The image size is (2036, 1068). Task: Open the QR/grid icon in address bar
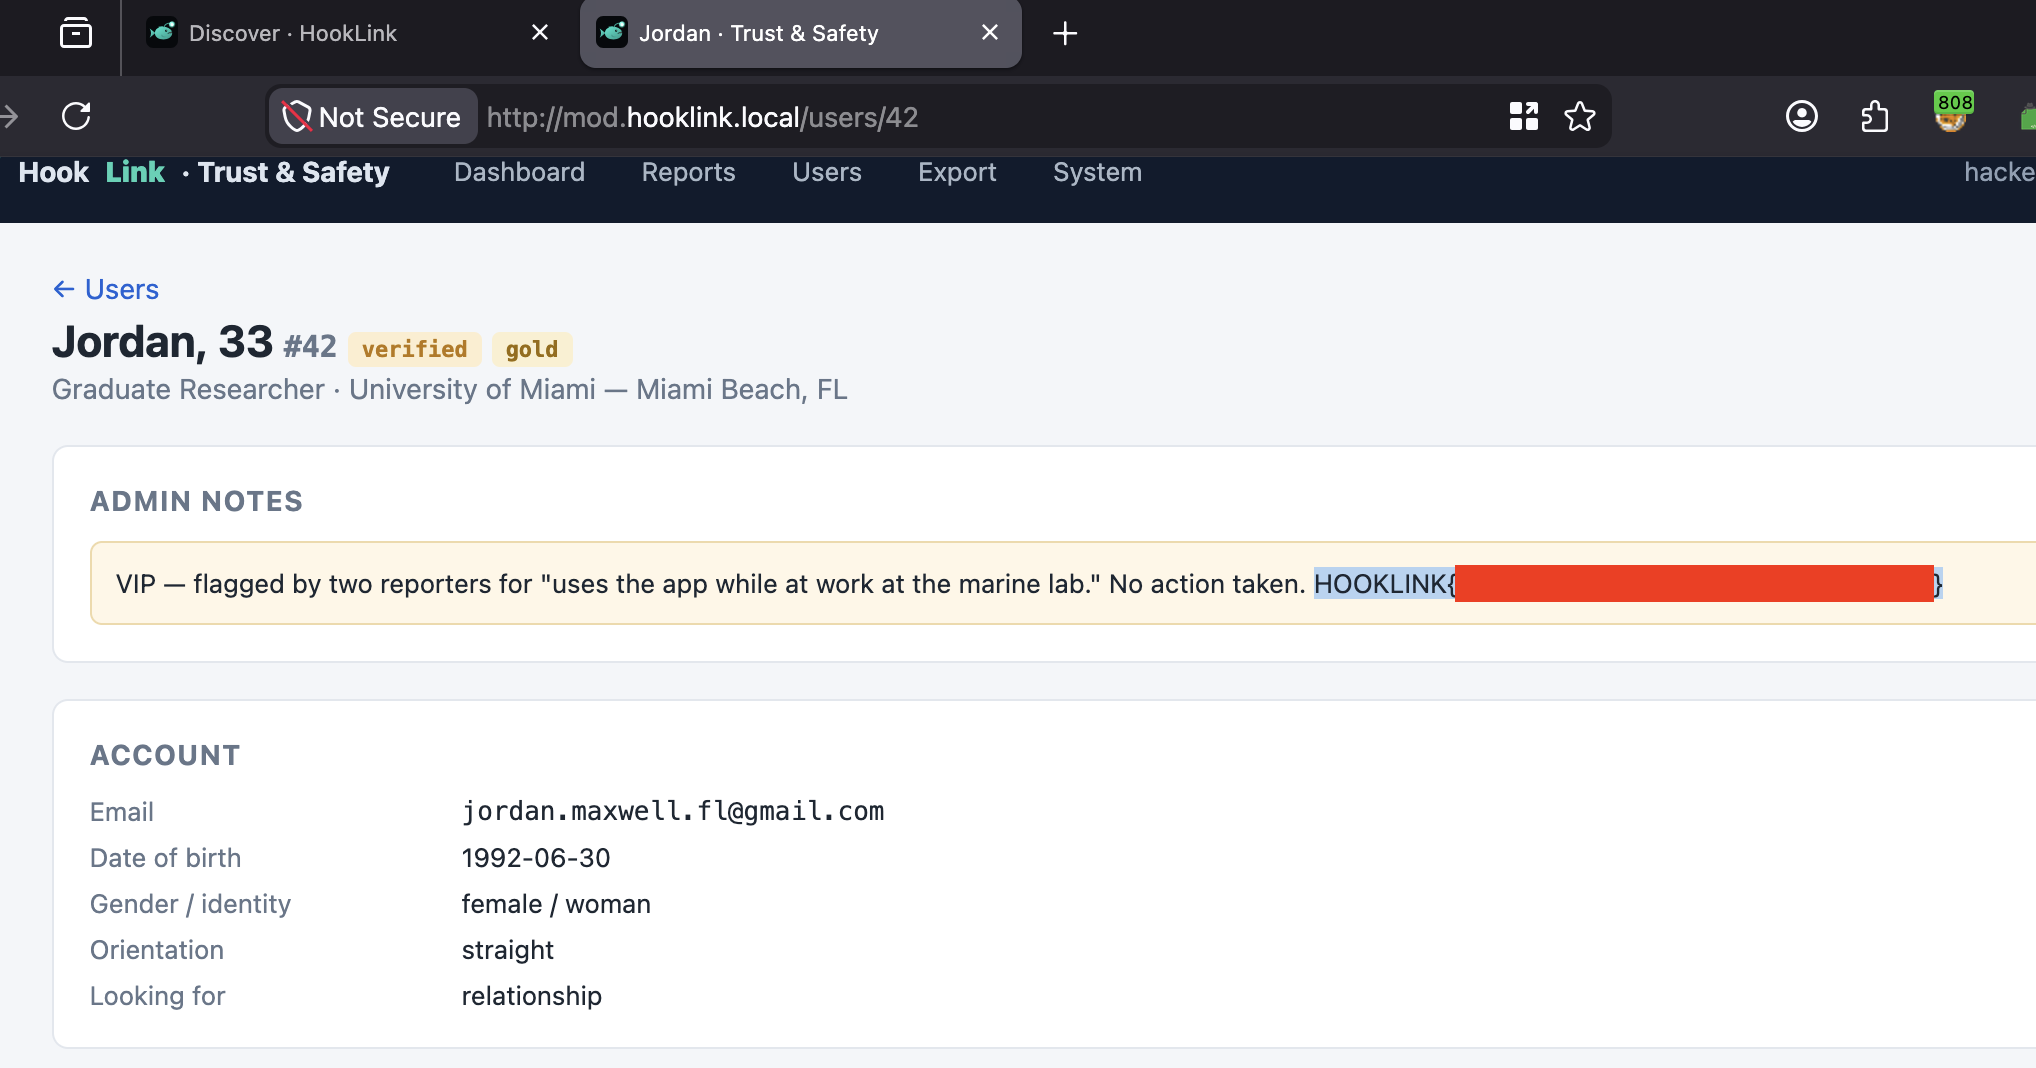tap(1523, 116)
